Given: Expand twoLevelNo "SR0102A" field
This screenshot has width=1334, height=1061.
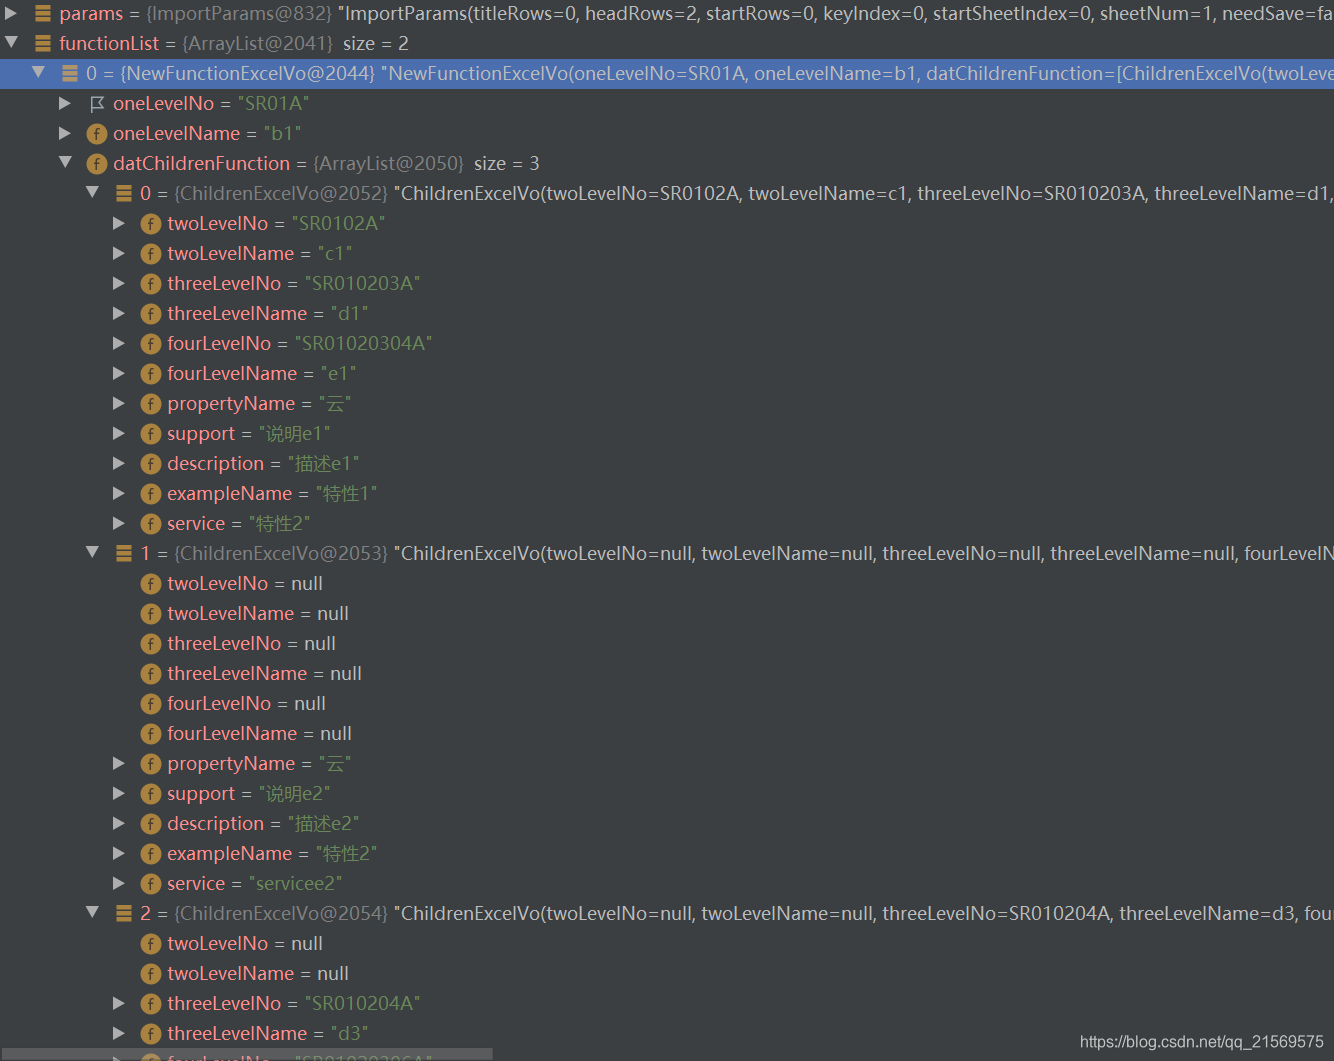Looking at the screenshot, I should pos(119,223).
